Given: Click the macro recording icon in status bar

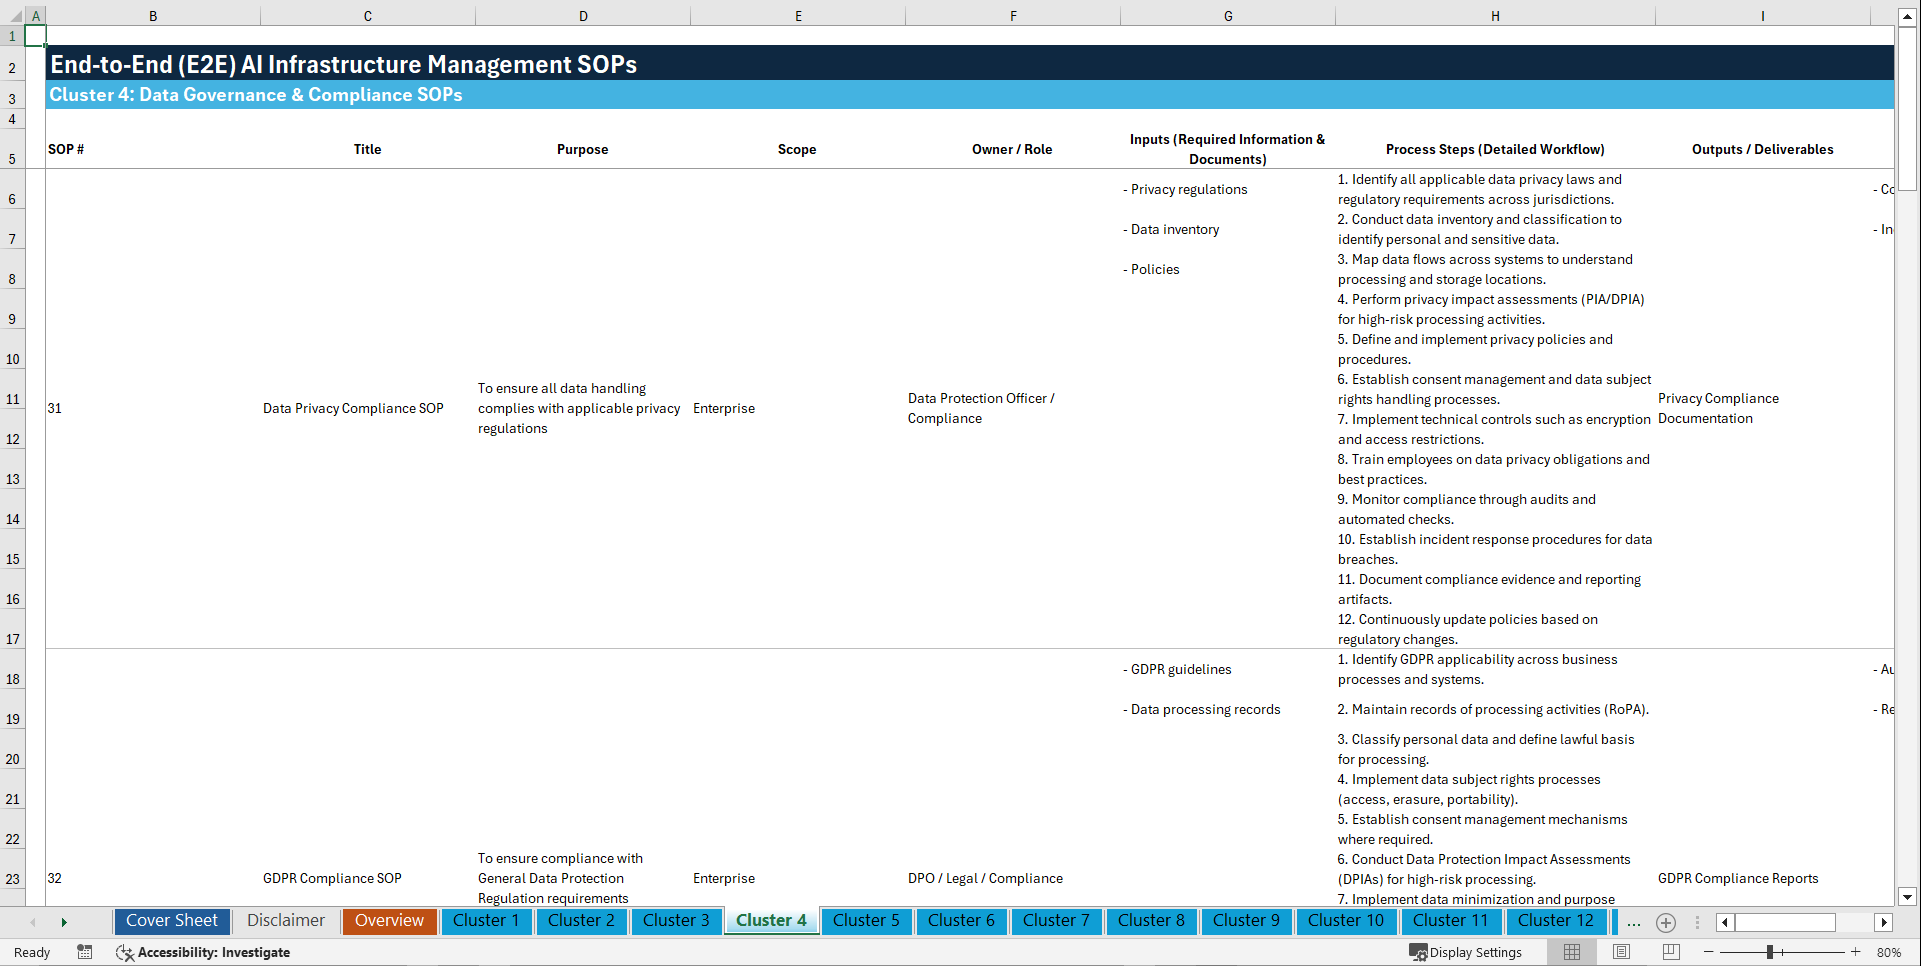Looking at the screenshot, I should pos(85,952).
